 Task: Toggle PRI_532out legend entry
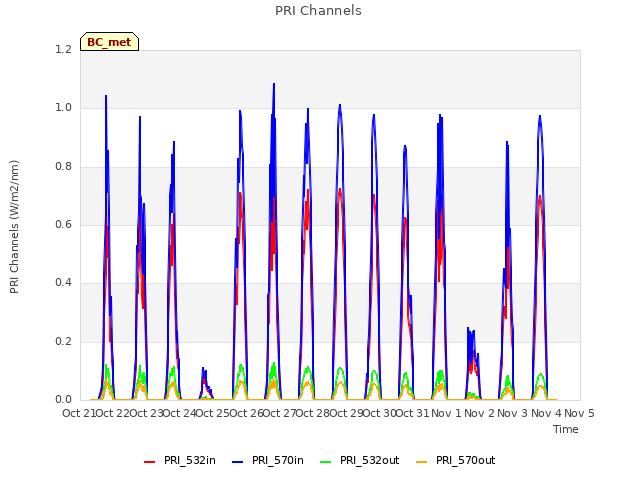tap(360, 460)
